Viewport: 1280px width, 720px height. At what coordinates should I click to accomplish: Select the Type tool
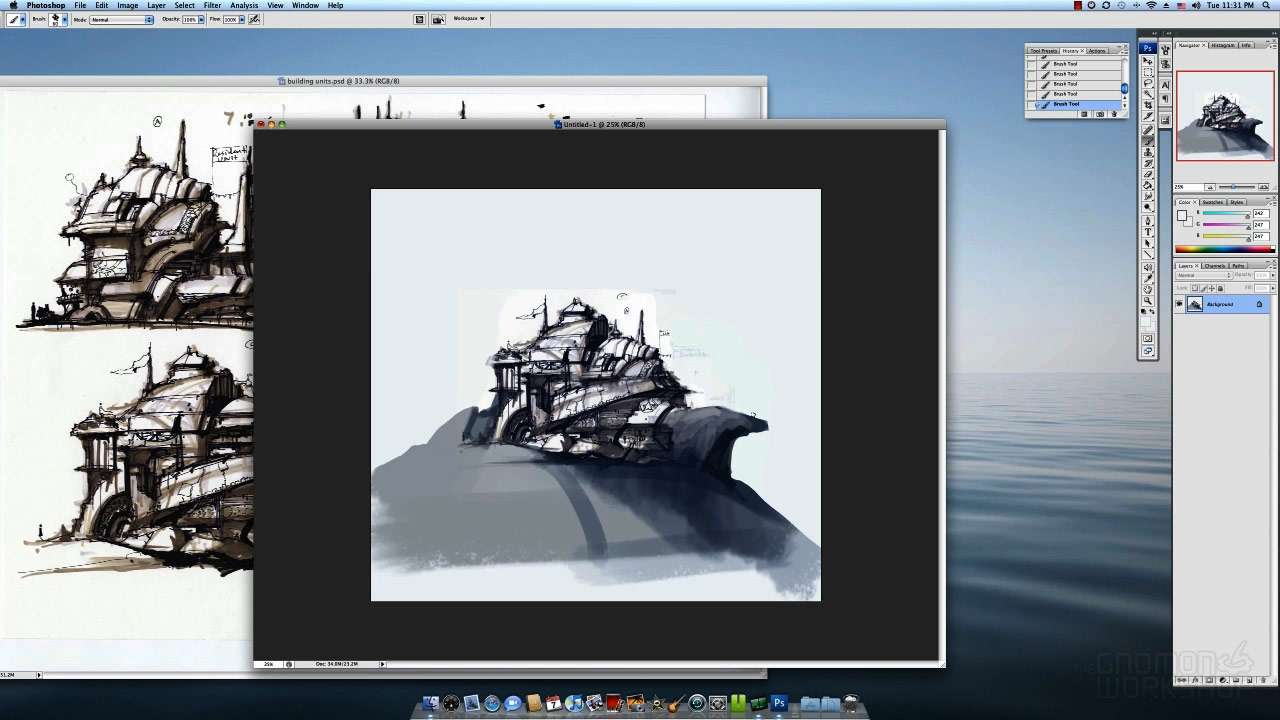(x=1148, y=232)
